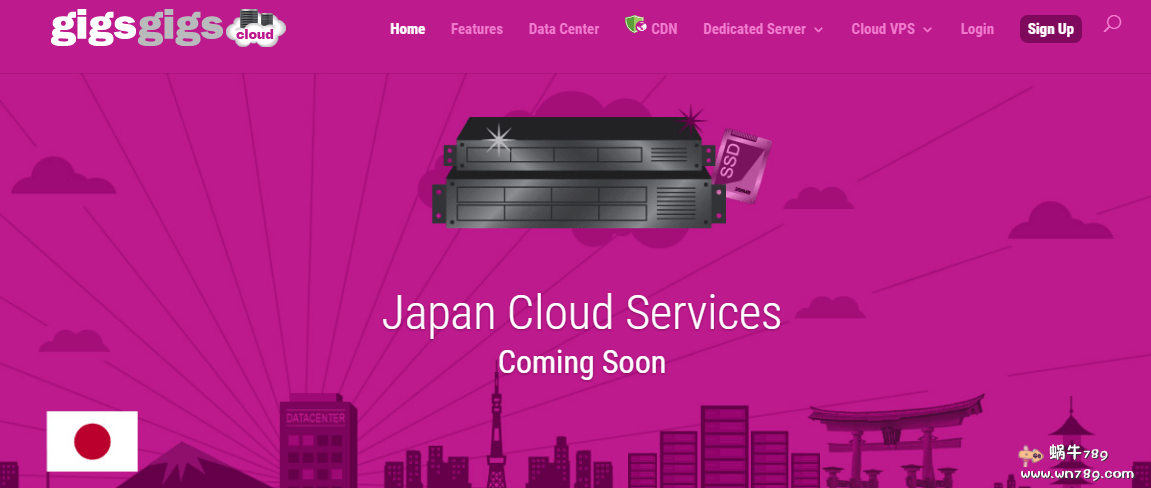Click the green shield icon beside CDN
1151x488 pixels.
[635, 25]
